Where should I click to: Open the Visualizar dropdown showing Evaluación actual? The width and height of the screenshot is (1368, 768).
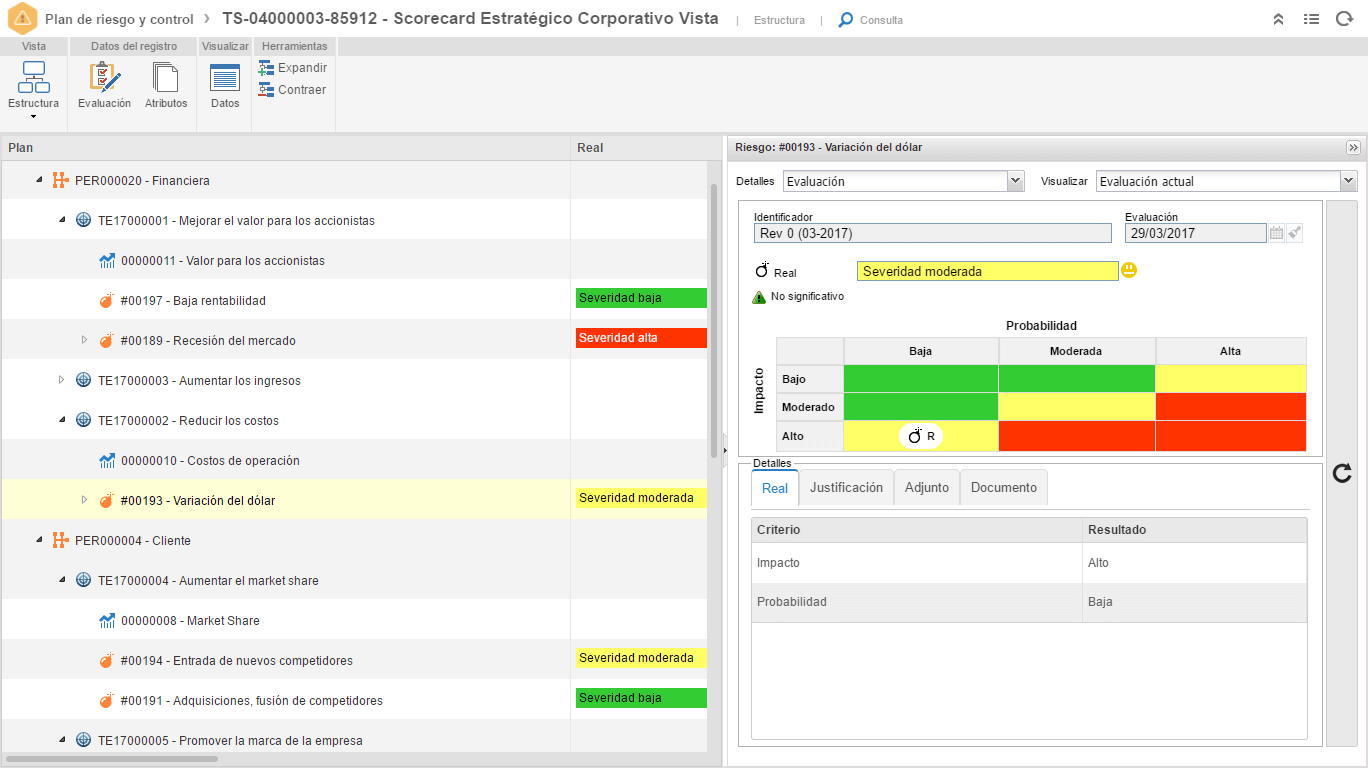tap(1226, 181)
